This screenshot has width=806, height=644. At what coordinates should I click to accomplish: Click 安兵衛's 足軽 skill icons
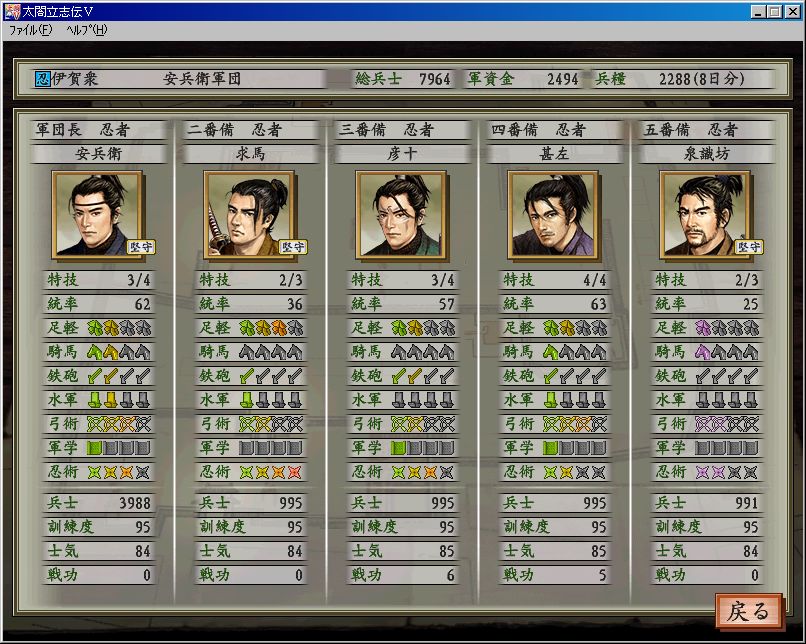tap(119, 328)
